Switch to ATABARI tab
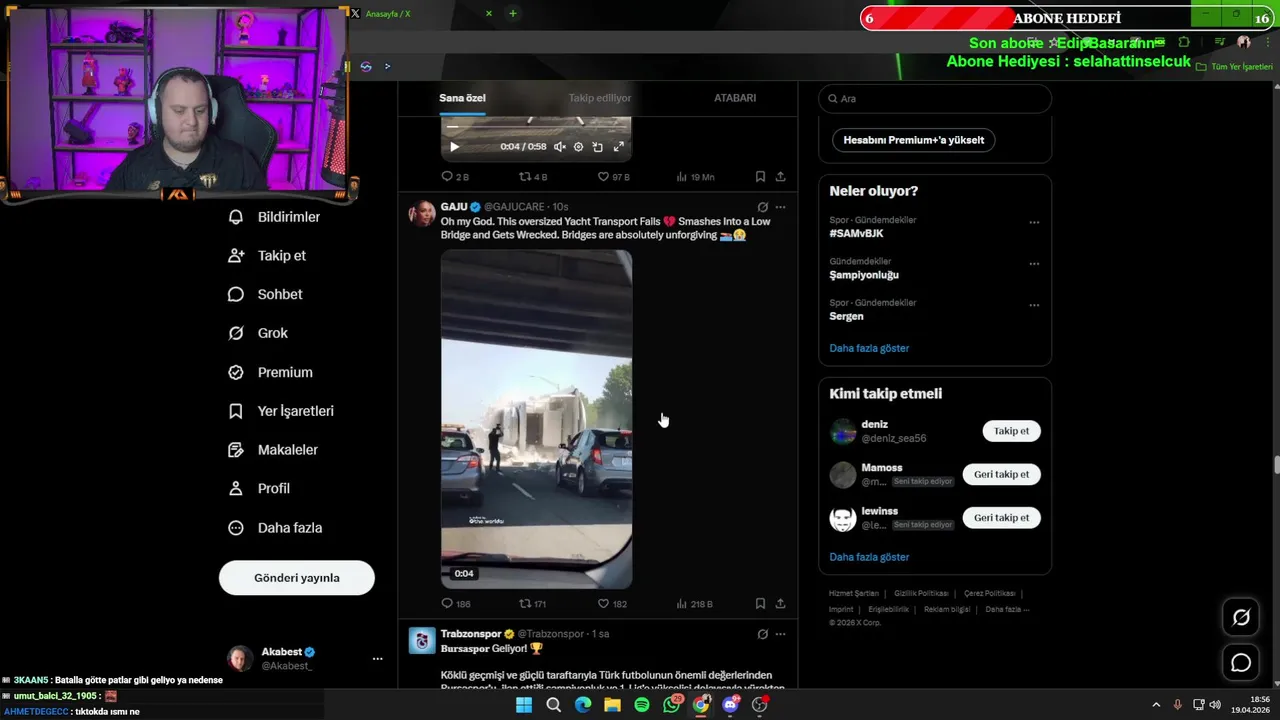 click(x=735, y=98)
